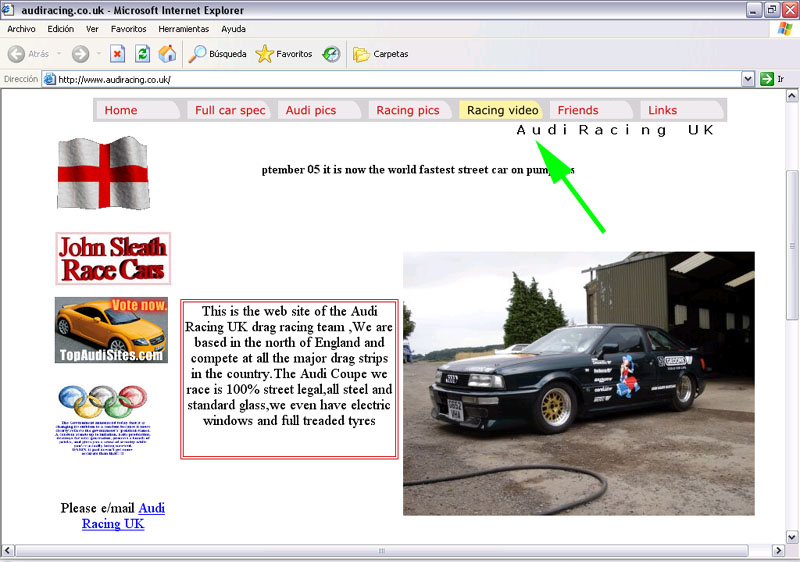The height and width of the screenshot is (562, 800).
Task: Open the Archivo menu
Action: [21, 29]
